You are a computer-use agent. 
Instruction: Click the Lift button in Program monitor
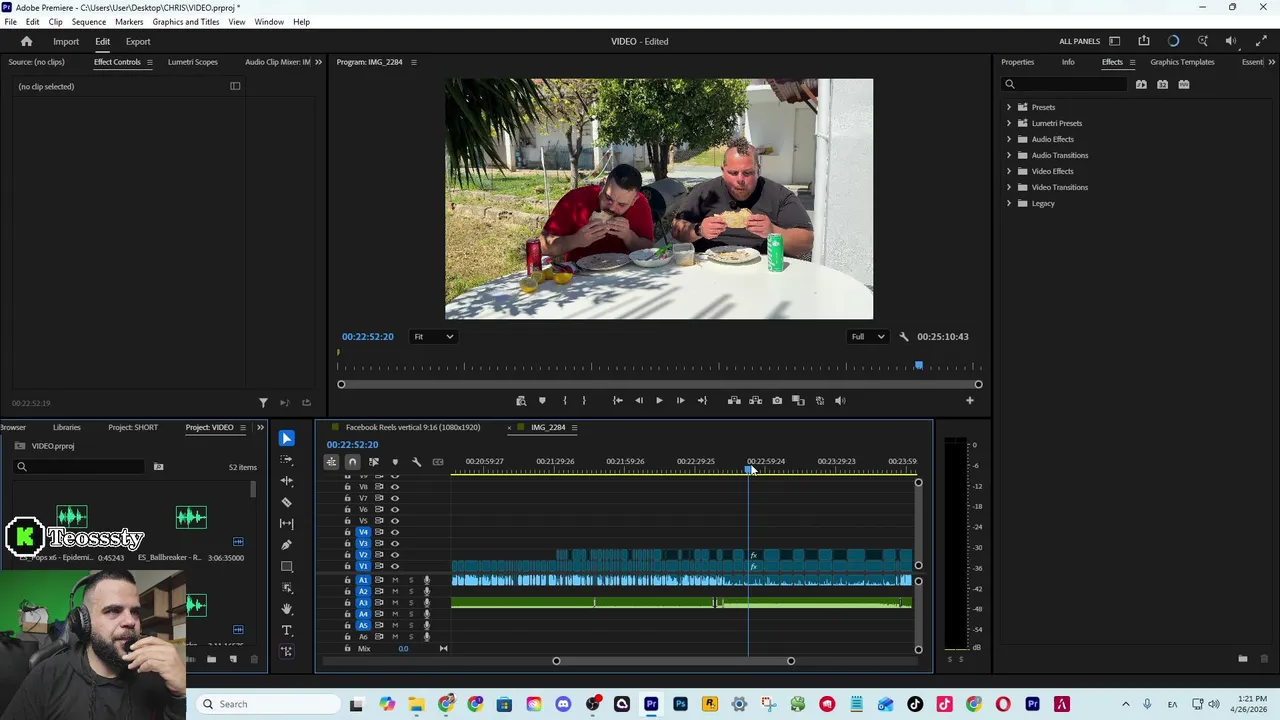point(734,400)
